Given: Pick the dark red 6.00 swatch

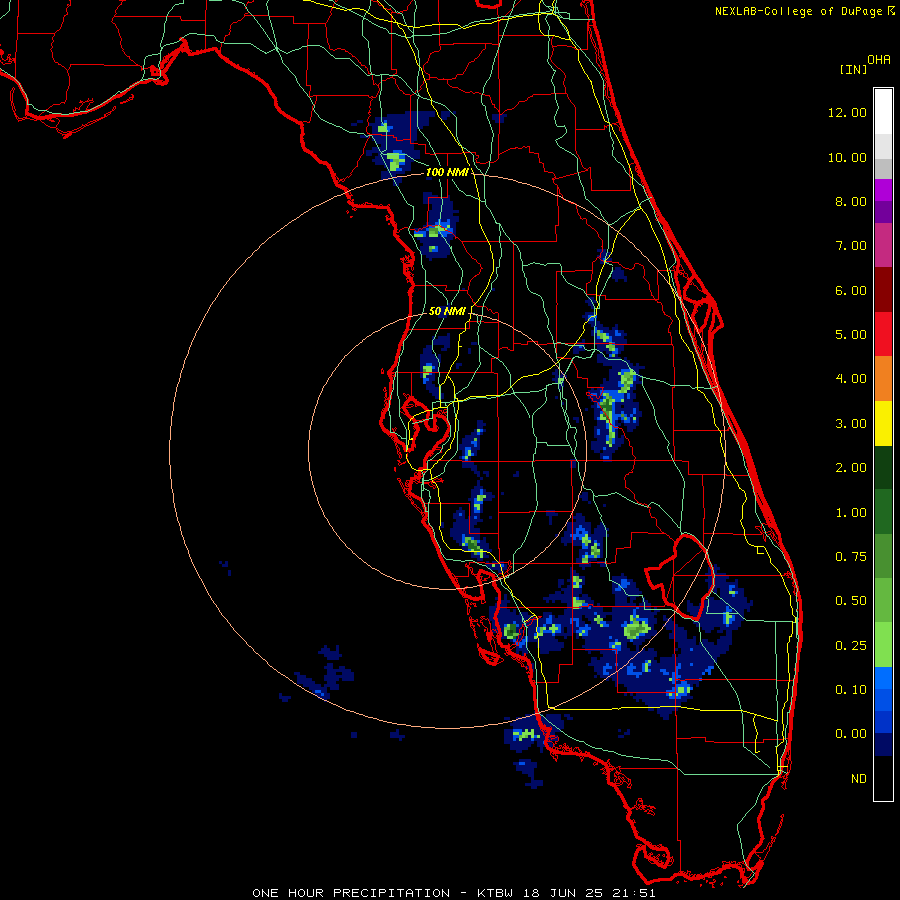Looking at the screenshot, I should click(x=883, y=290).
